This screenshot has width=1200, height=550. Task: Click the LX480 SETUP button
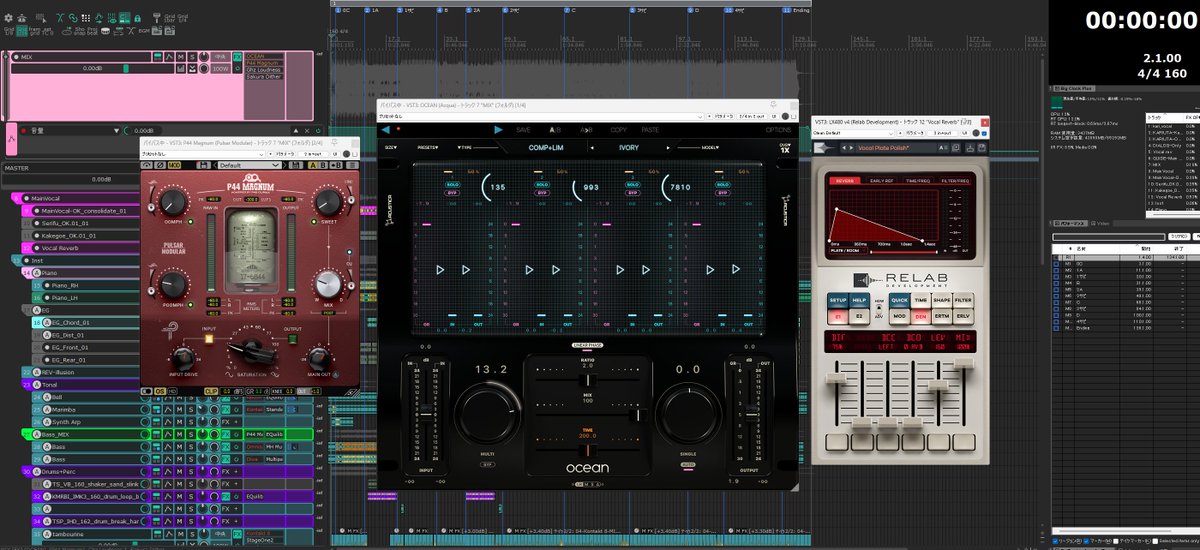click(838, 300)
